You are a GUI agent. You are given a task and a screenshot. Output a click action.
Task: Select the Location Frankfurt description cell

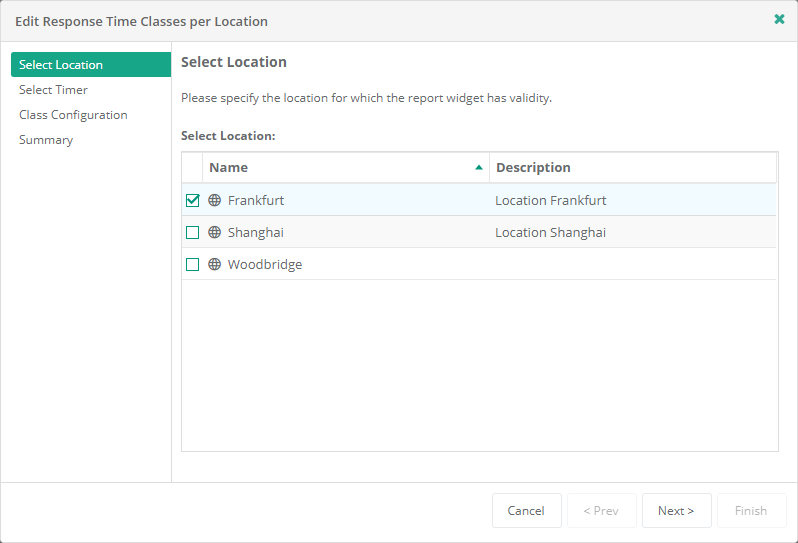coord(551,200)
